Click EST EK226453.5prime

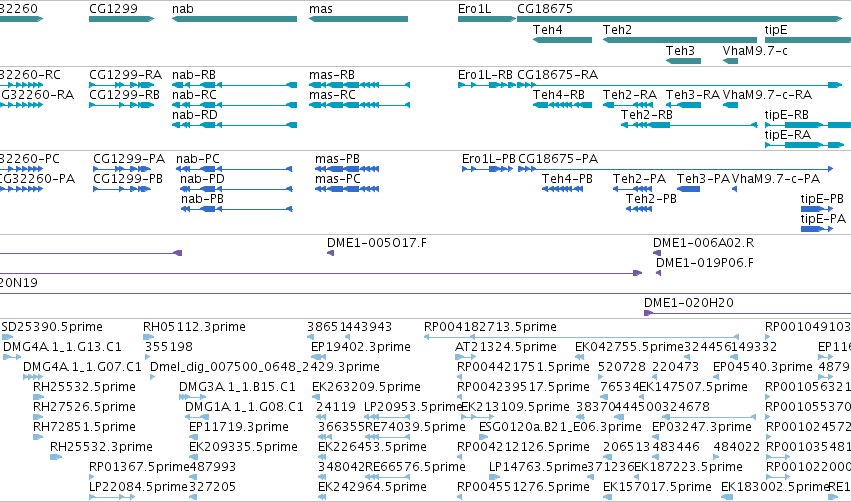click(x=322, y=457)
